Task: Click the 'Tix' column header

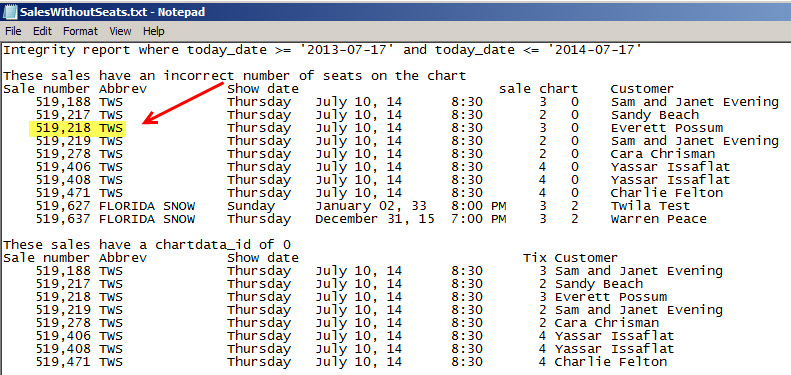Action: 535,258
